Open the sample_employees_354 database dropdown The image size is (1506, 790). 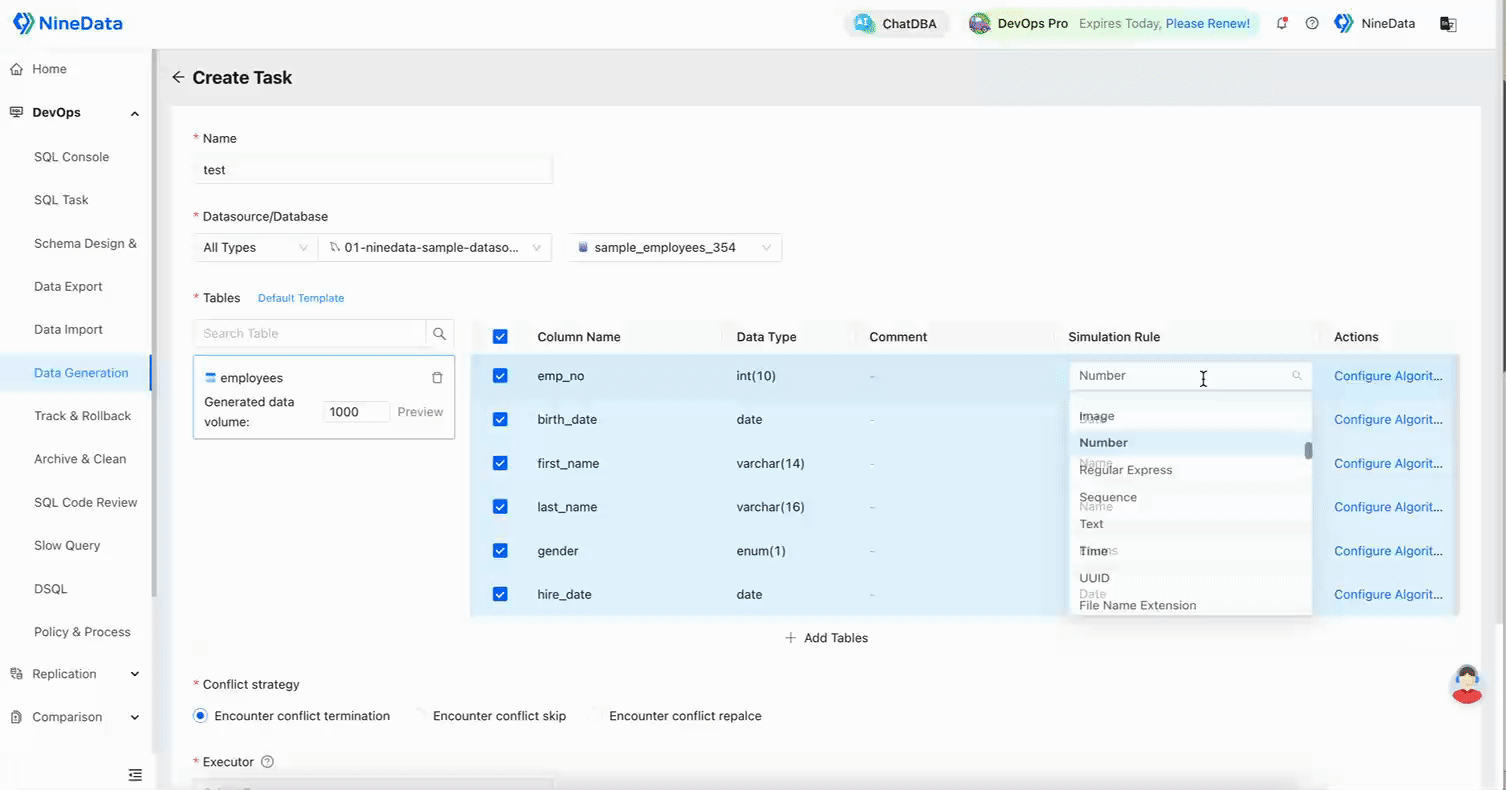[x=675, y=248]
